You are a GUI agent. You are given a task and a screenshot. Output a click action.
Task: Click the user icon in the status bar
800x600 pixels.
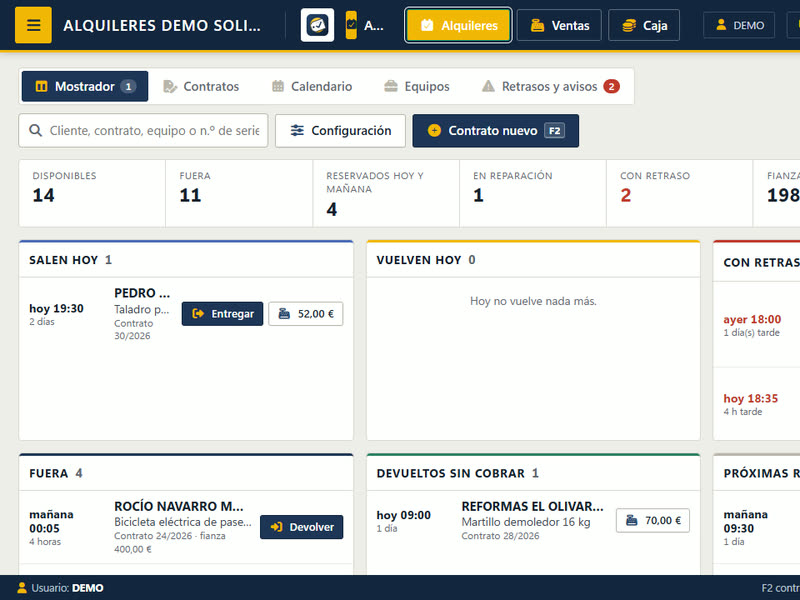coord(22,588)
